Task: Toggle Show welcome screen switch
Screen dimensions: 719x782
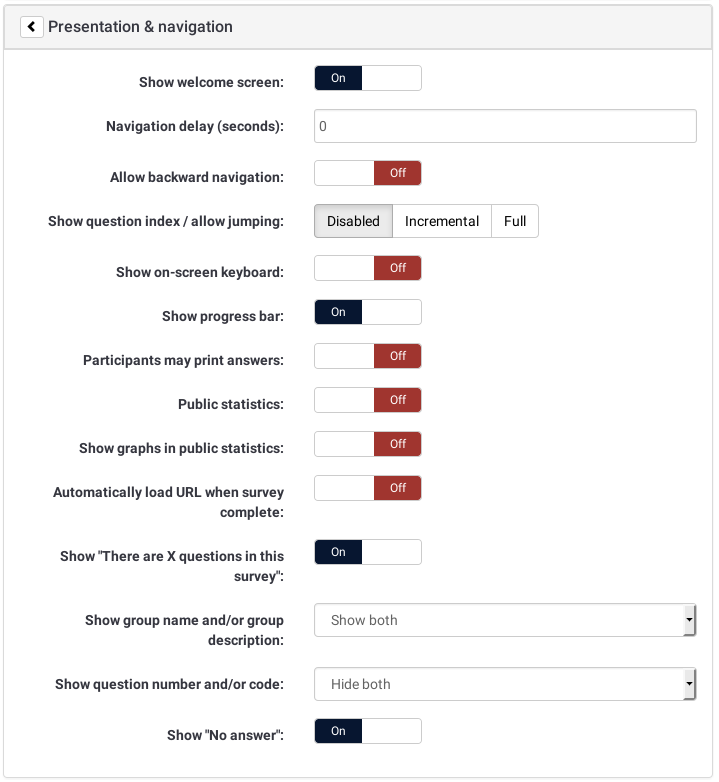Action: point(368,78)
